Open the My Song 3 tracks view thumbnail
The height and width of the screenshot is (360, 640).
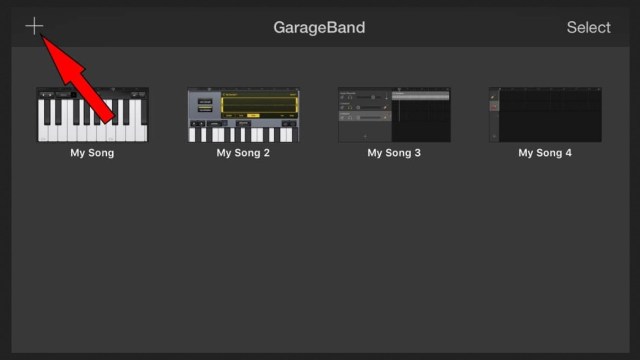[394, 115]
